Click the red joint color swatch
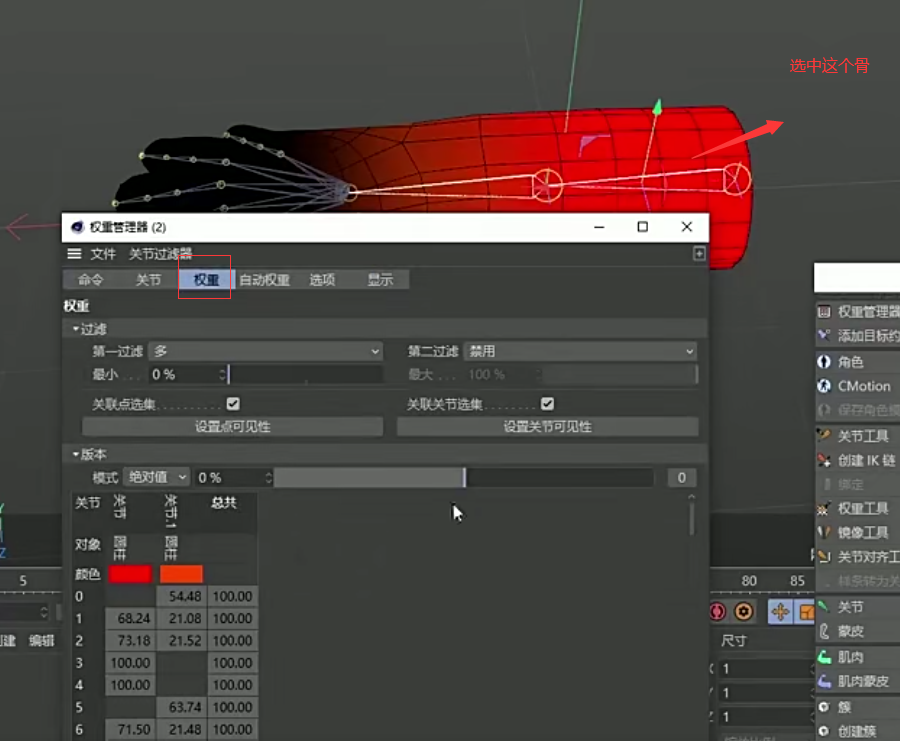The width and height of the screenshot is (900, 741). (x=130, y=574)
